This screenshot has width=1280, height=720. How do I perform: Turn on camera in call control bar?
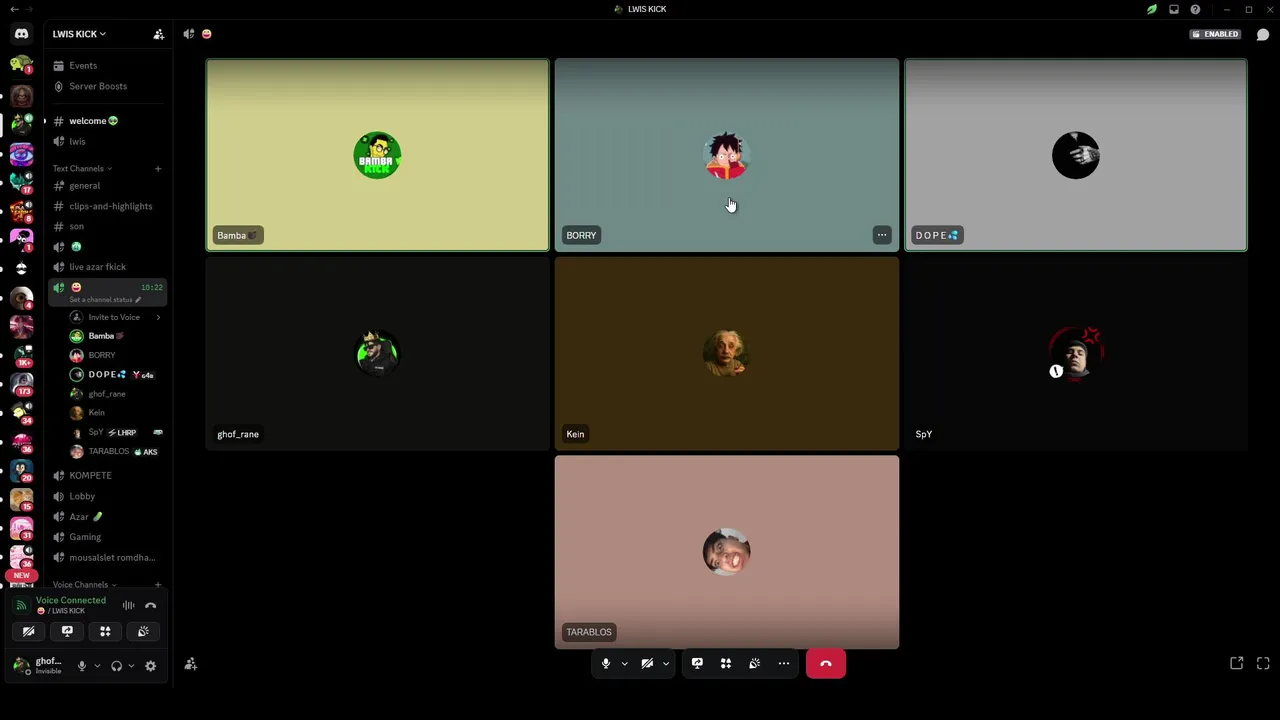647,663
